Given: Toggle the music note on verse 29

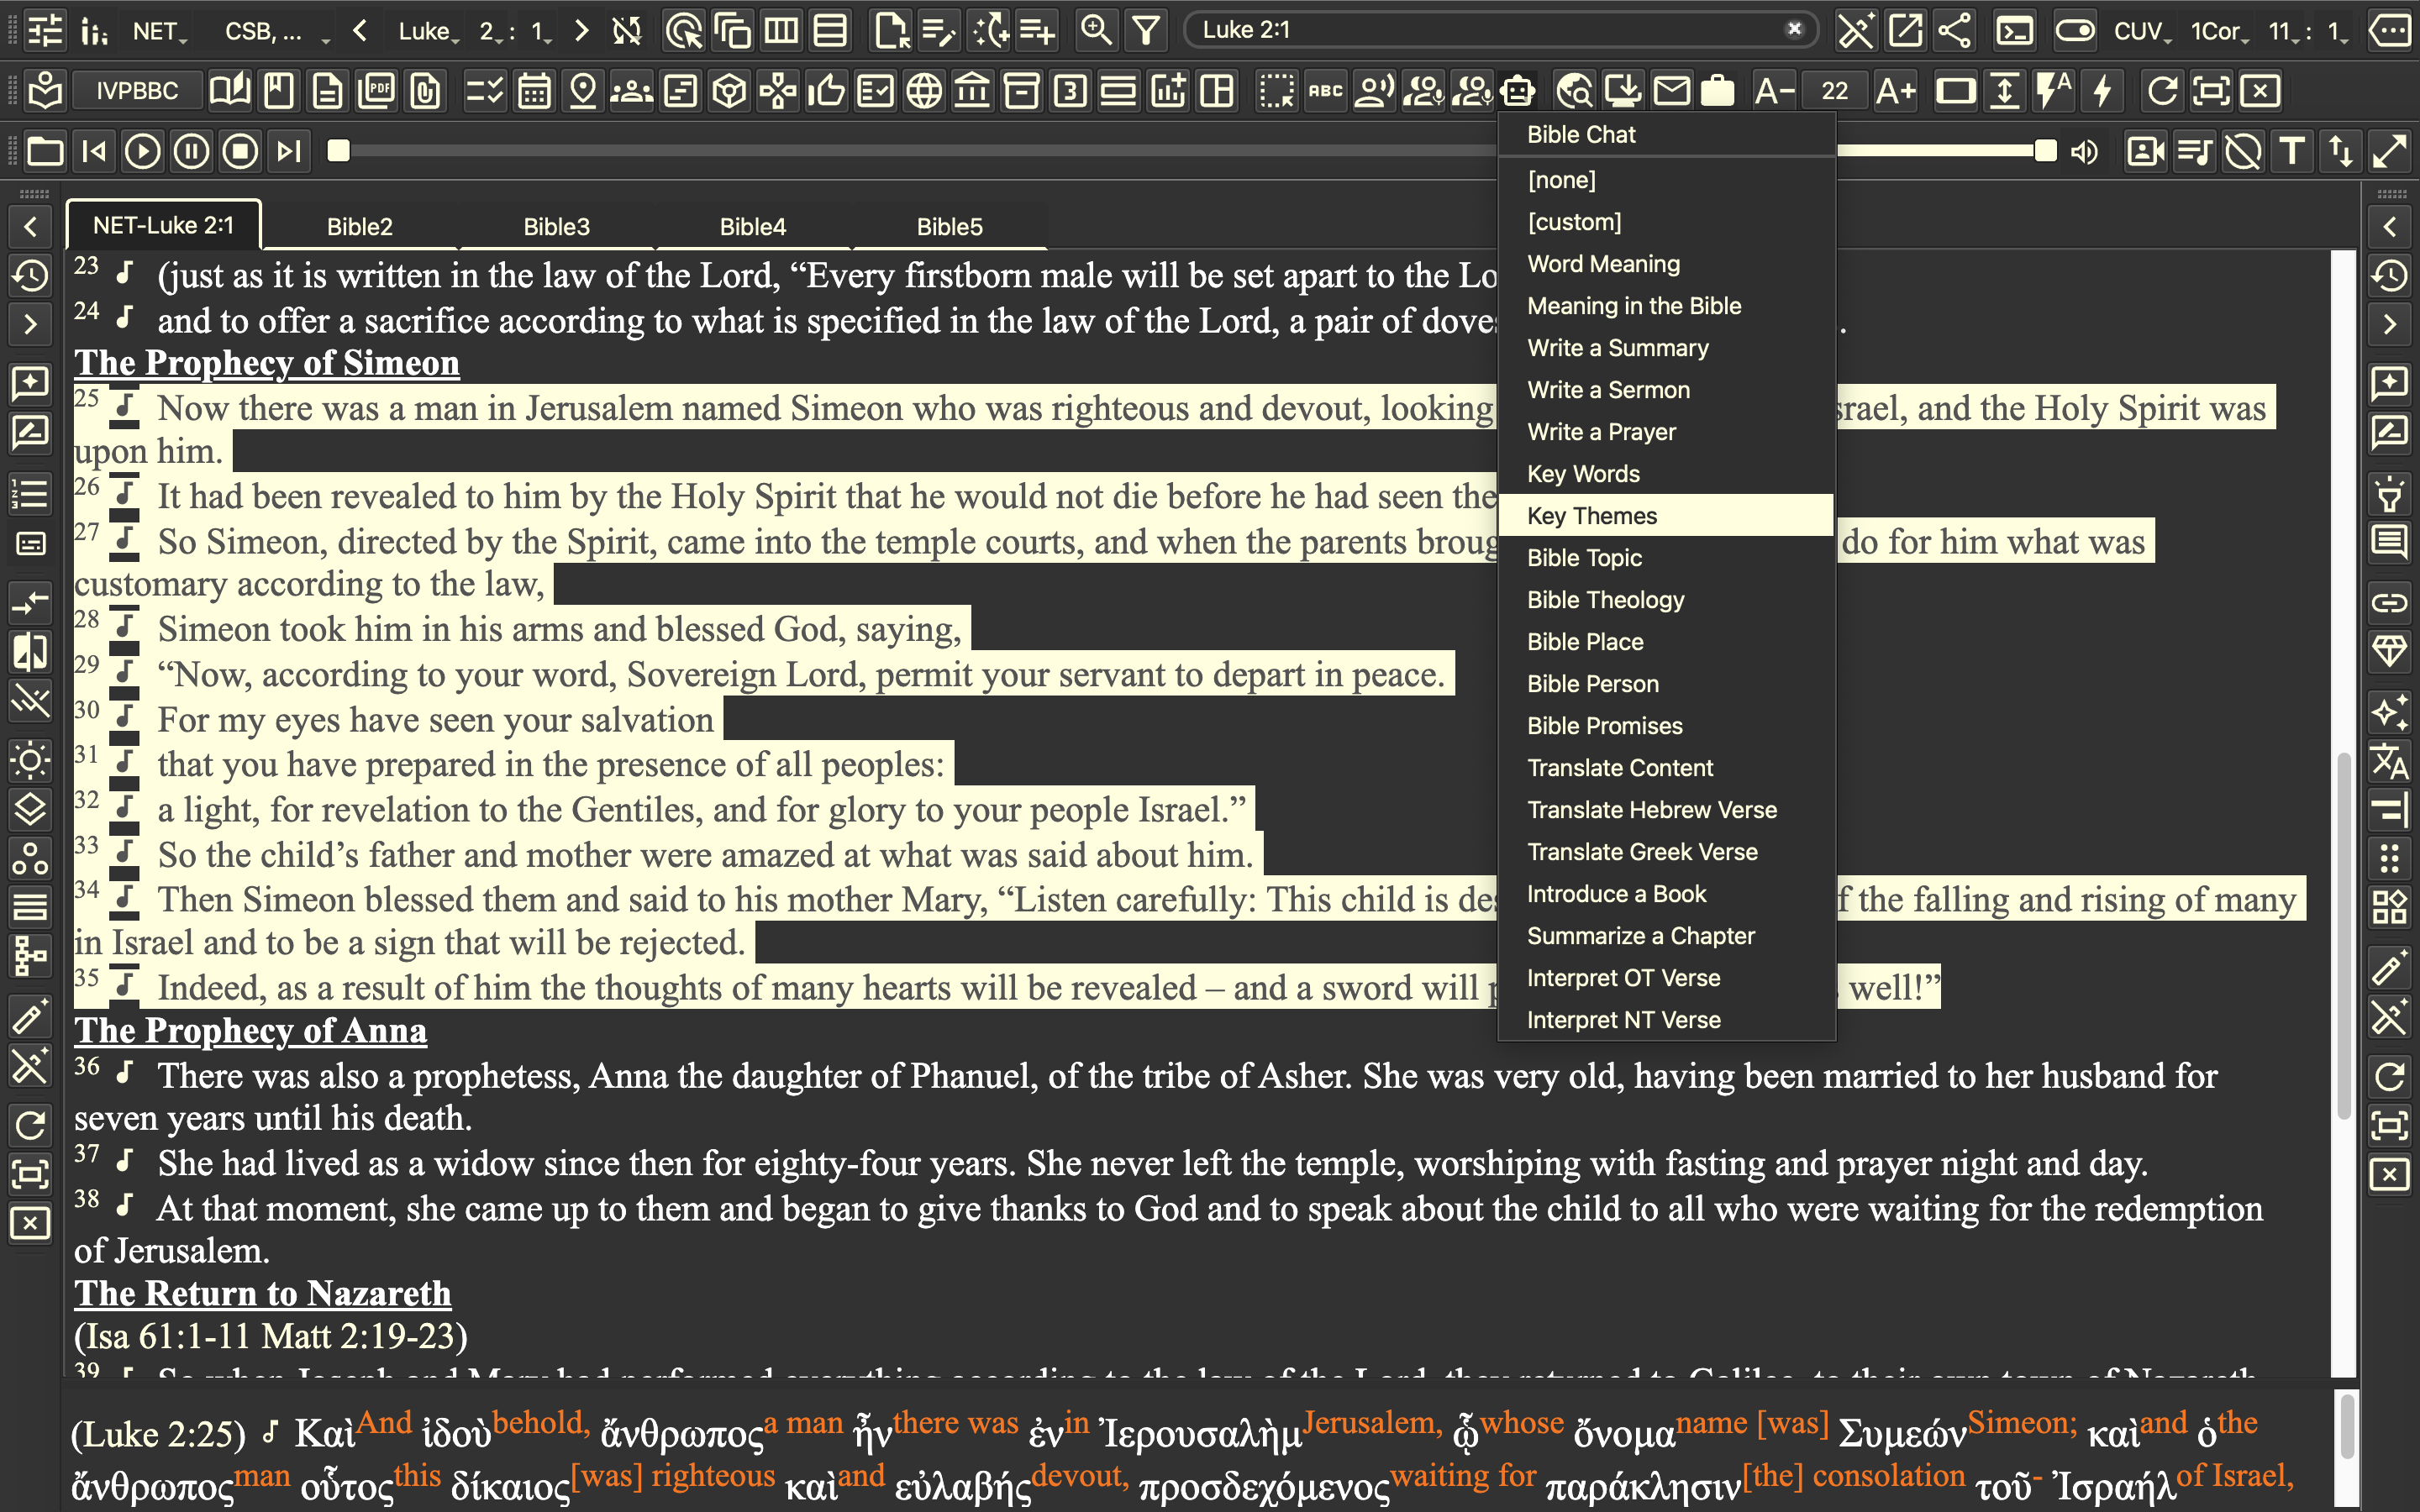Looking at the screenshot, I should [x=125, y=673].
